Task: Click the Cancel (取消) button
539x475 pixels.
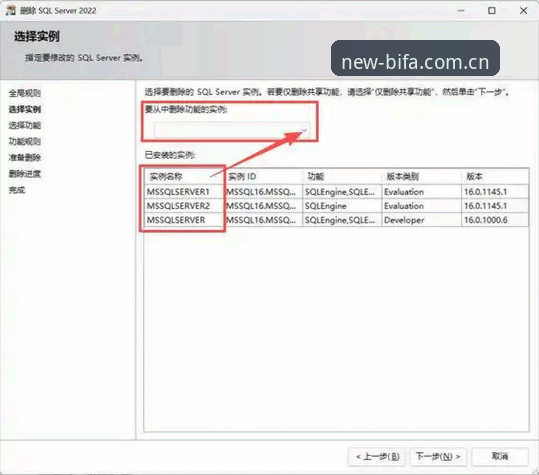Action: [500, 456]
